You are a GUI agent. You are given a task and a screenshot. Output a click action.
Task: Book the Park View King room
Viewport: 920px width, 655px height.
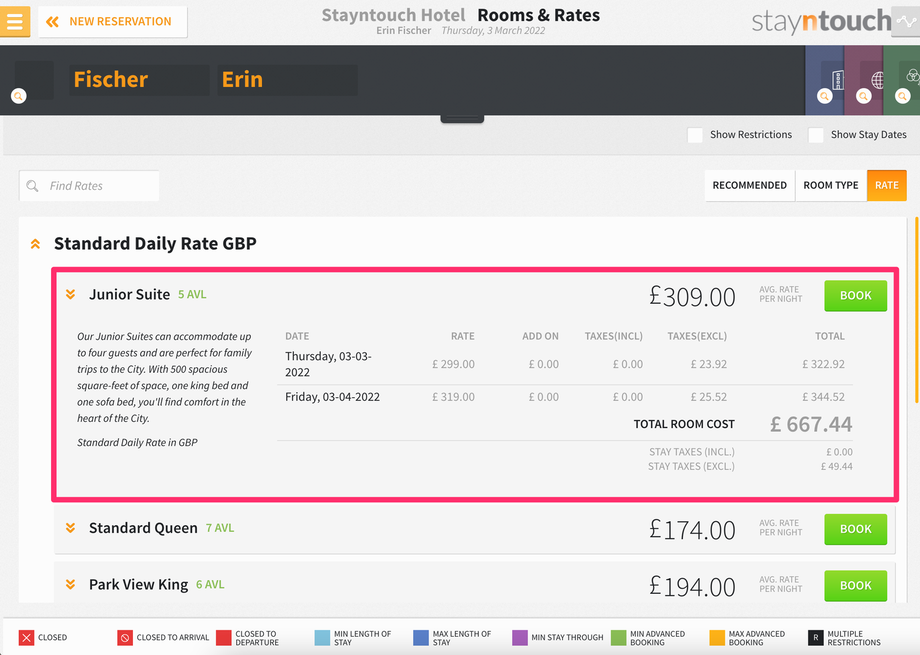(855, 585)
